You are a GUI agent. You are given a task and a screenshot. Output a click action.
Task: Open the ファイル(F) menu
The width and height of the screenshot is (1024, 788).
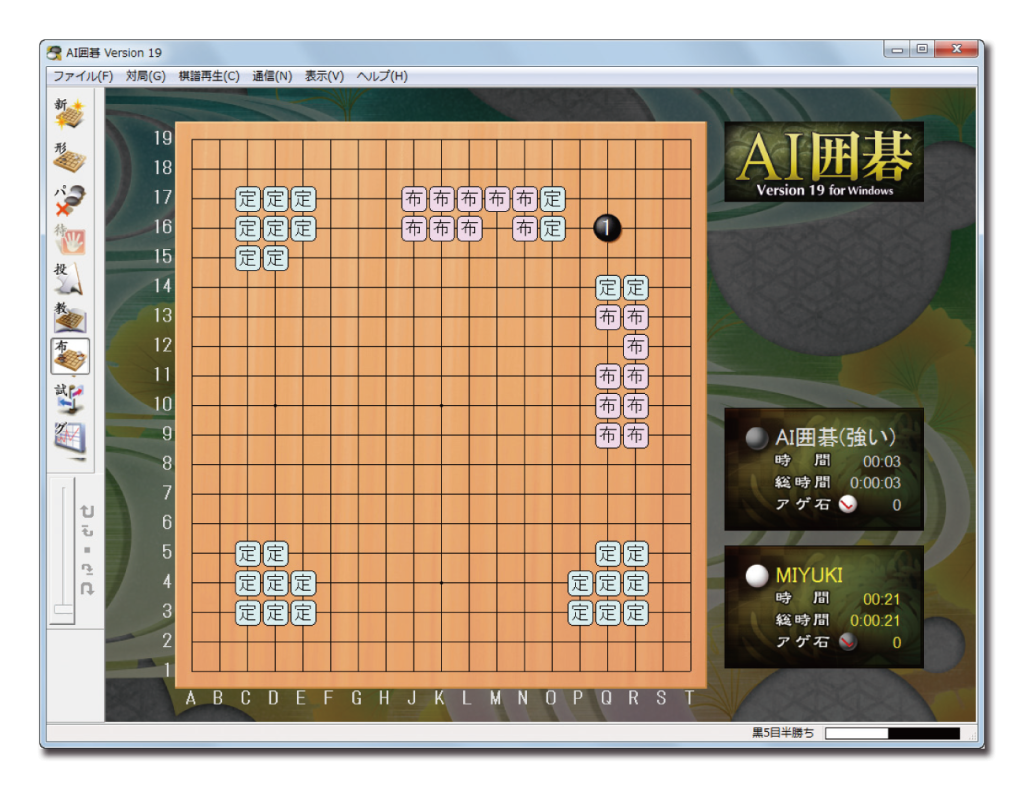[x=83, y=76]
